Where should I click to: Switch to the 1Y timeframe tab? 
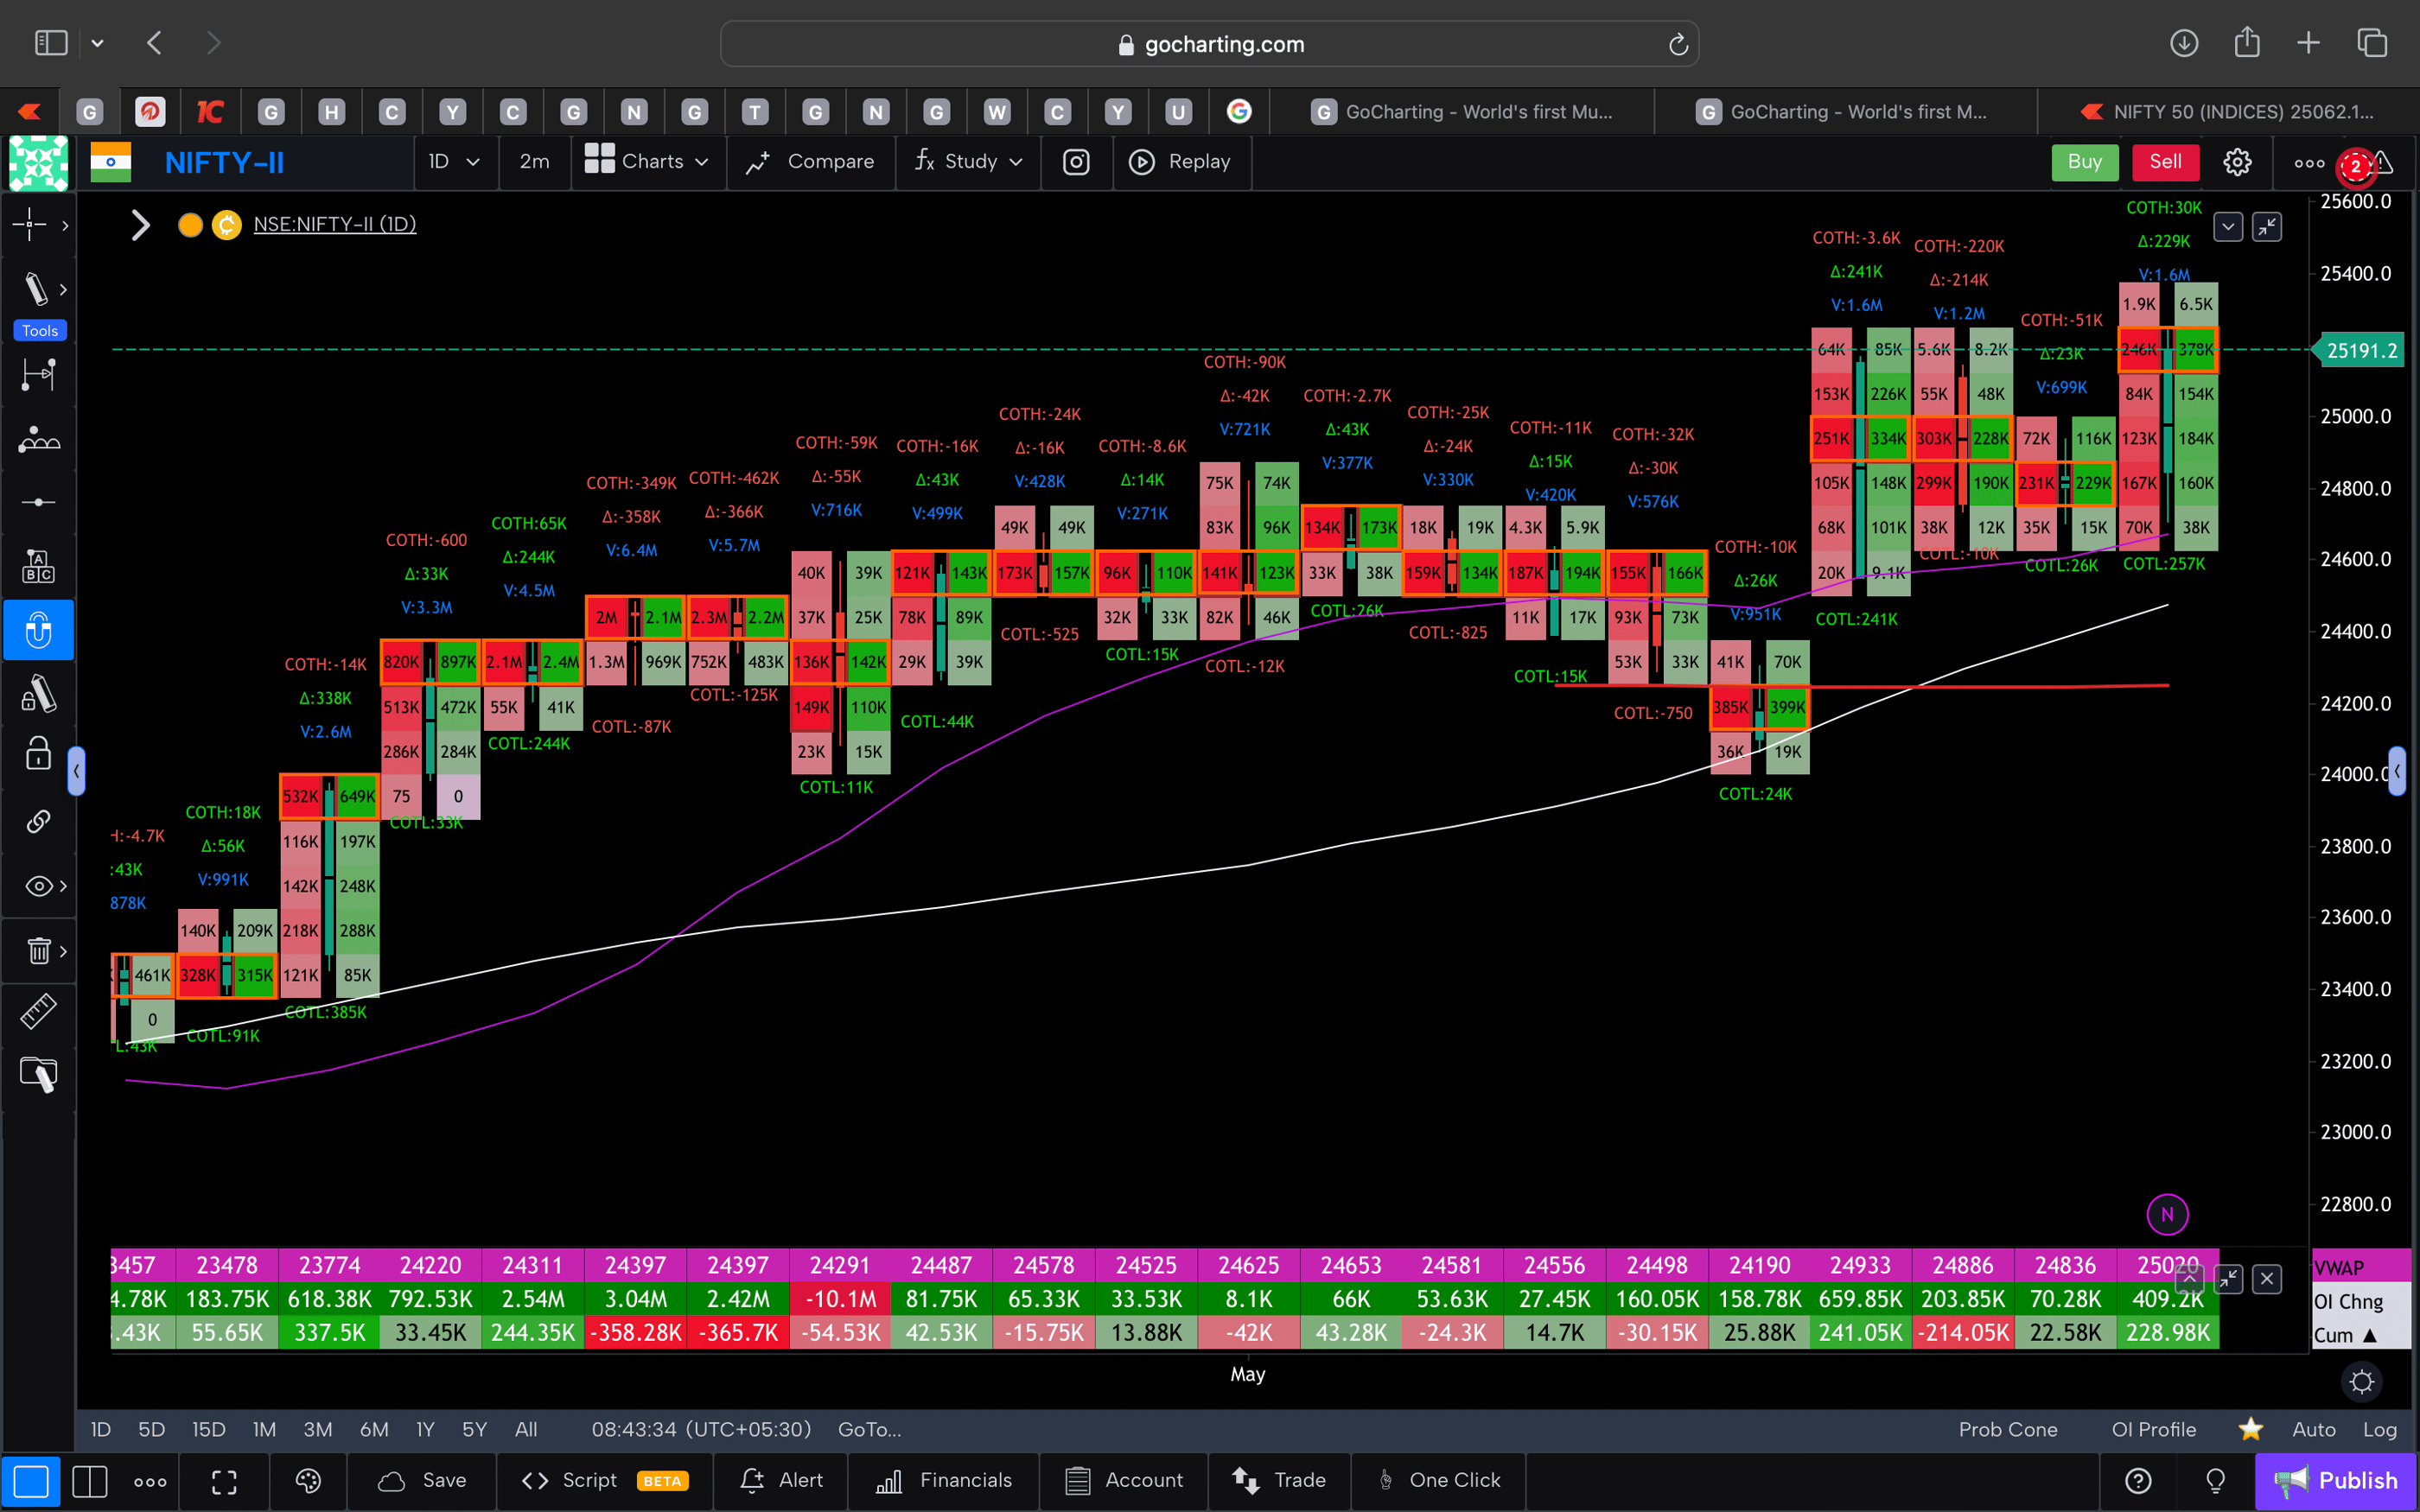[424, 1429]
